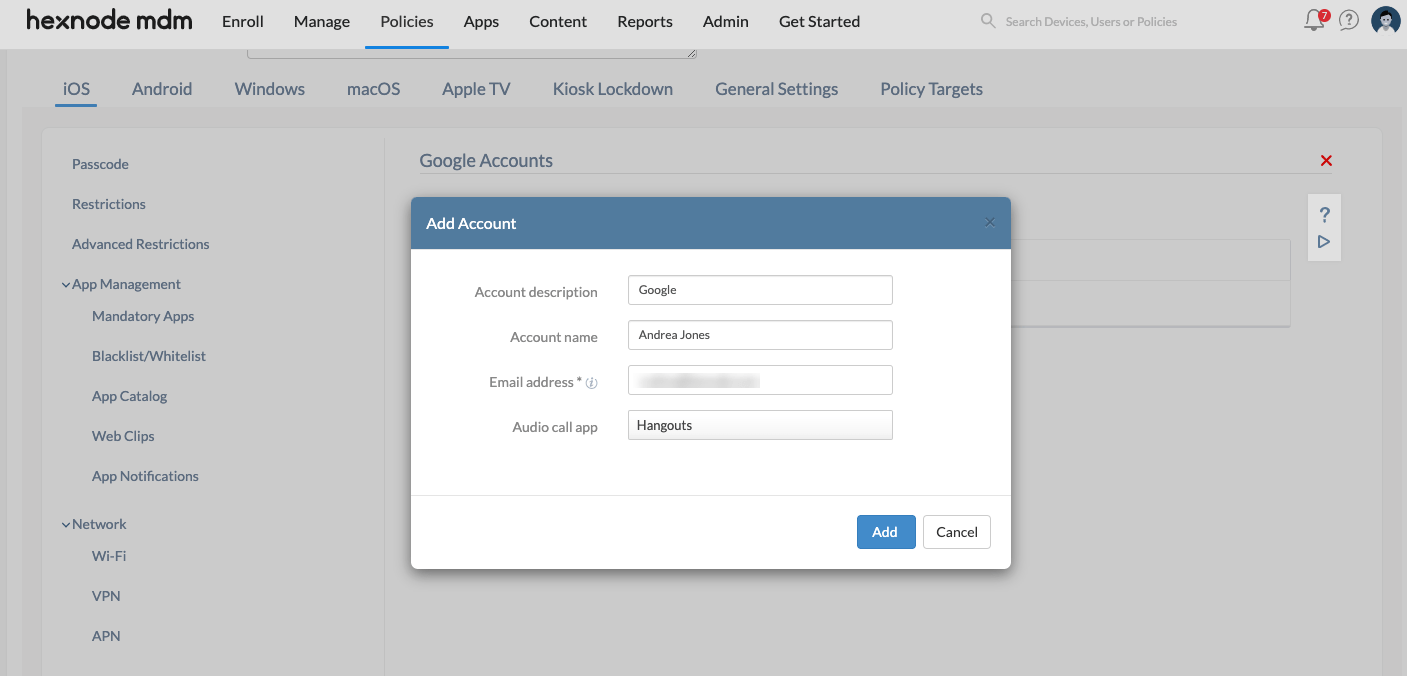
Task: Cancel the Add Account dialog
Action: pos(956,532)
